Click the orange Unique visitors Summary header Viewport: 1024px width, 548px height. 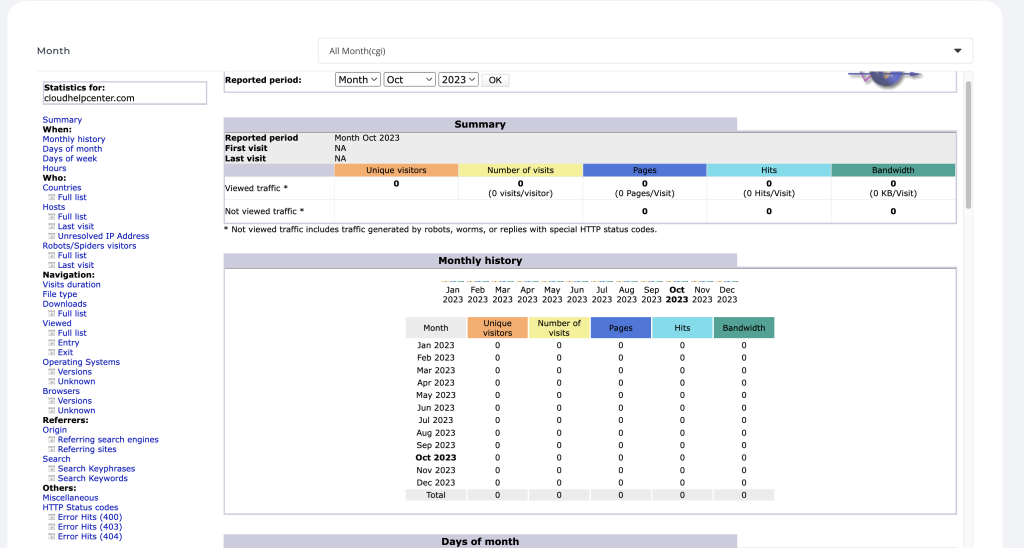[396, 171]
